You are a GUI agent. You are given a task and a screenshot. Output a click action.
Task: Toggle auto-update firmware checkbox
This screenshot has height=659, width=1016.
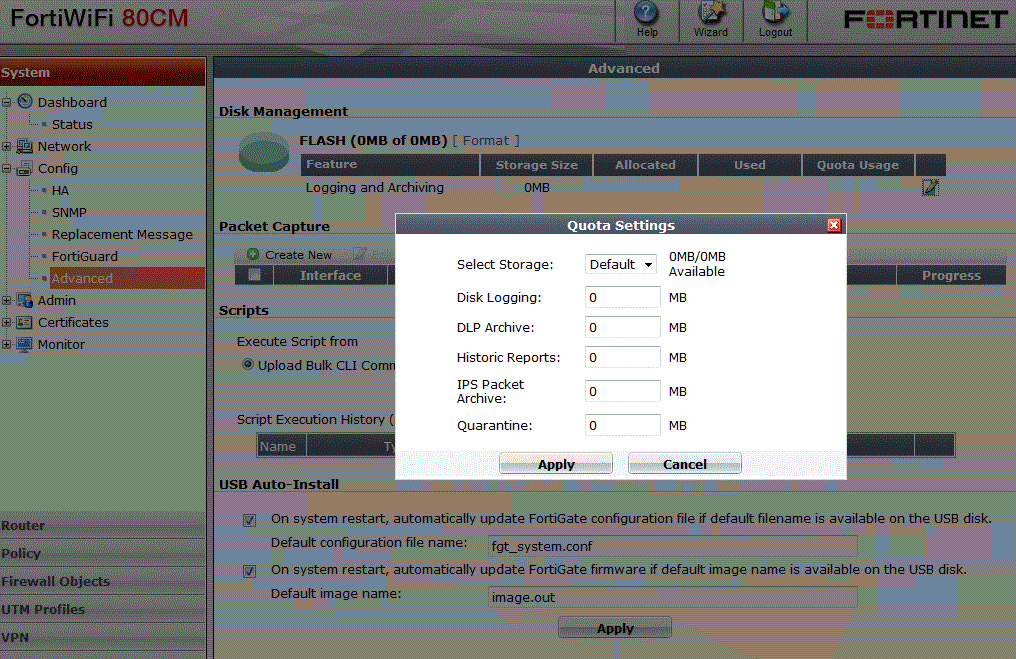(x=249, y=571)
